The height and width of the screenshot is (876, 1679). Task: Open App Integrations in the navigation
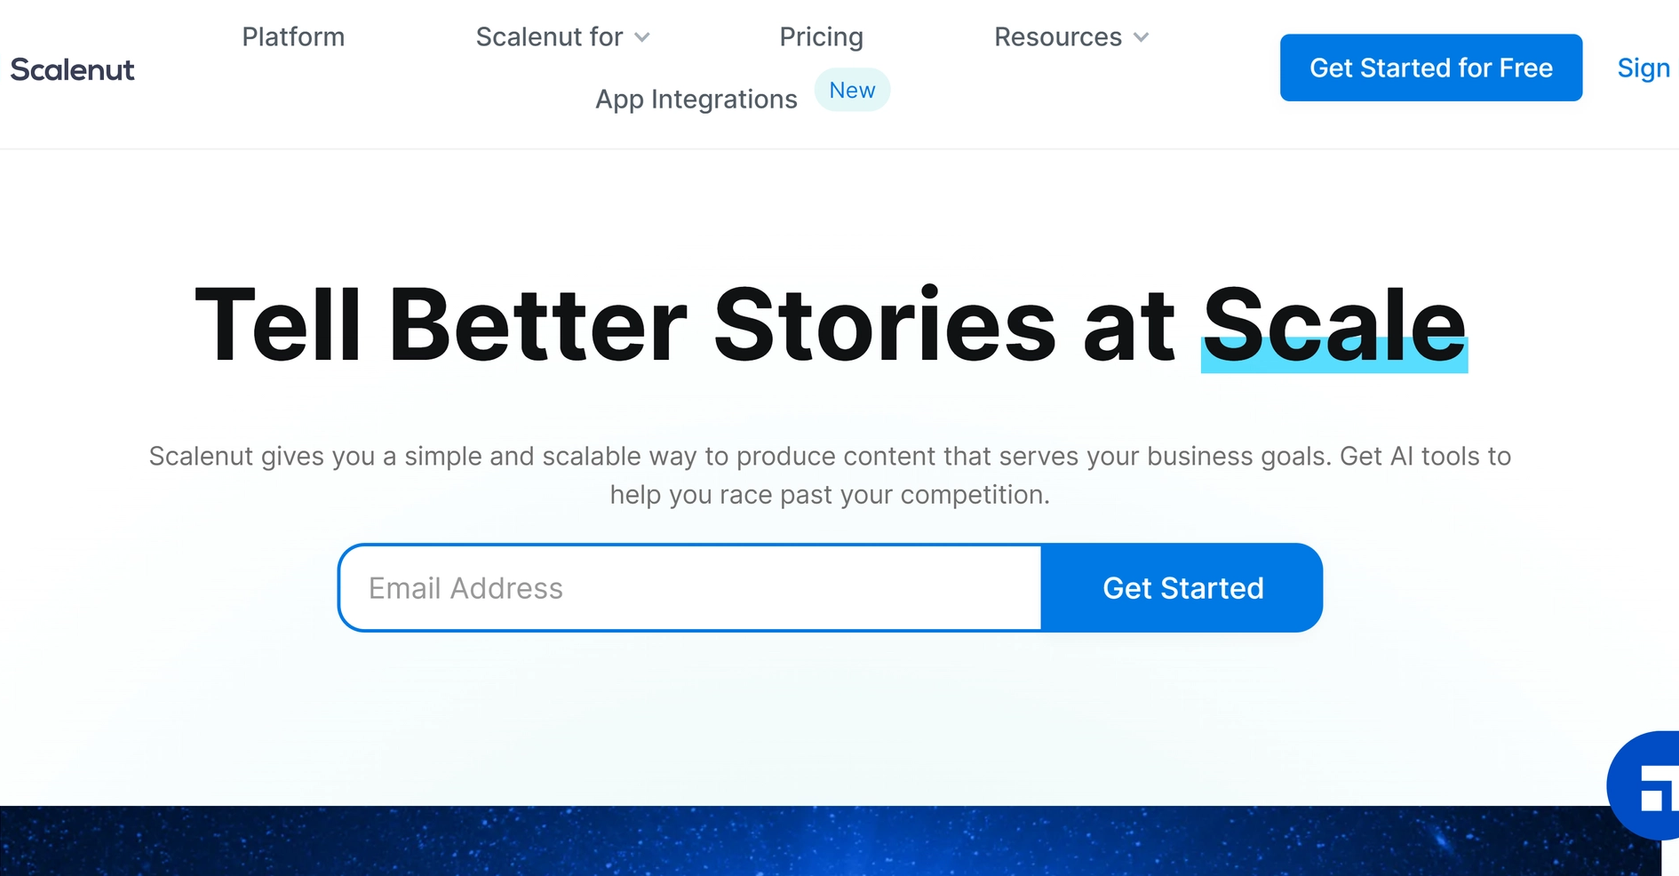(696, 99)
